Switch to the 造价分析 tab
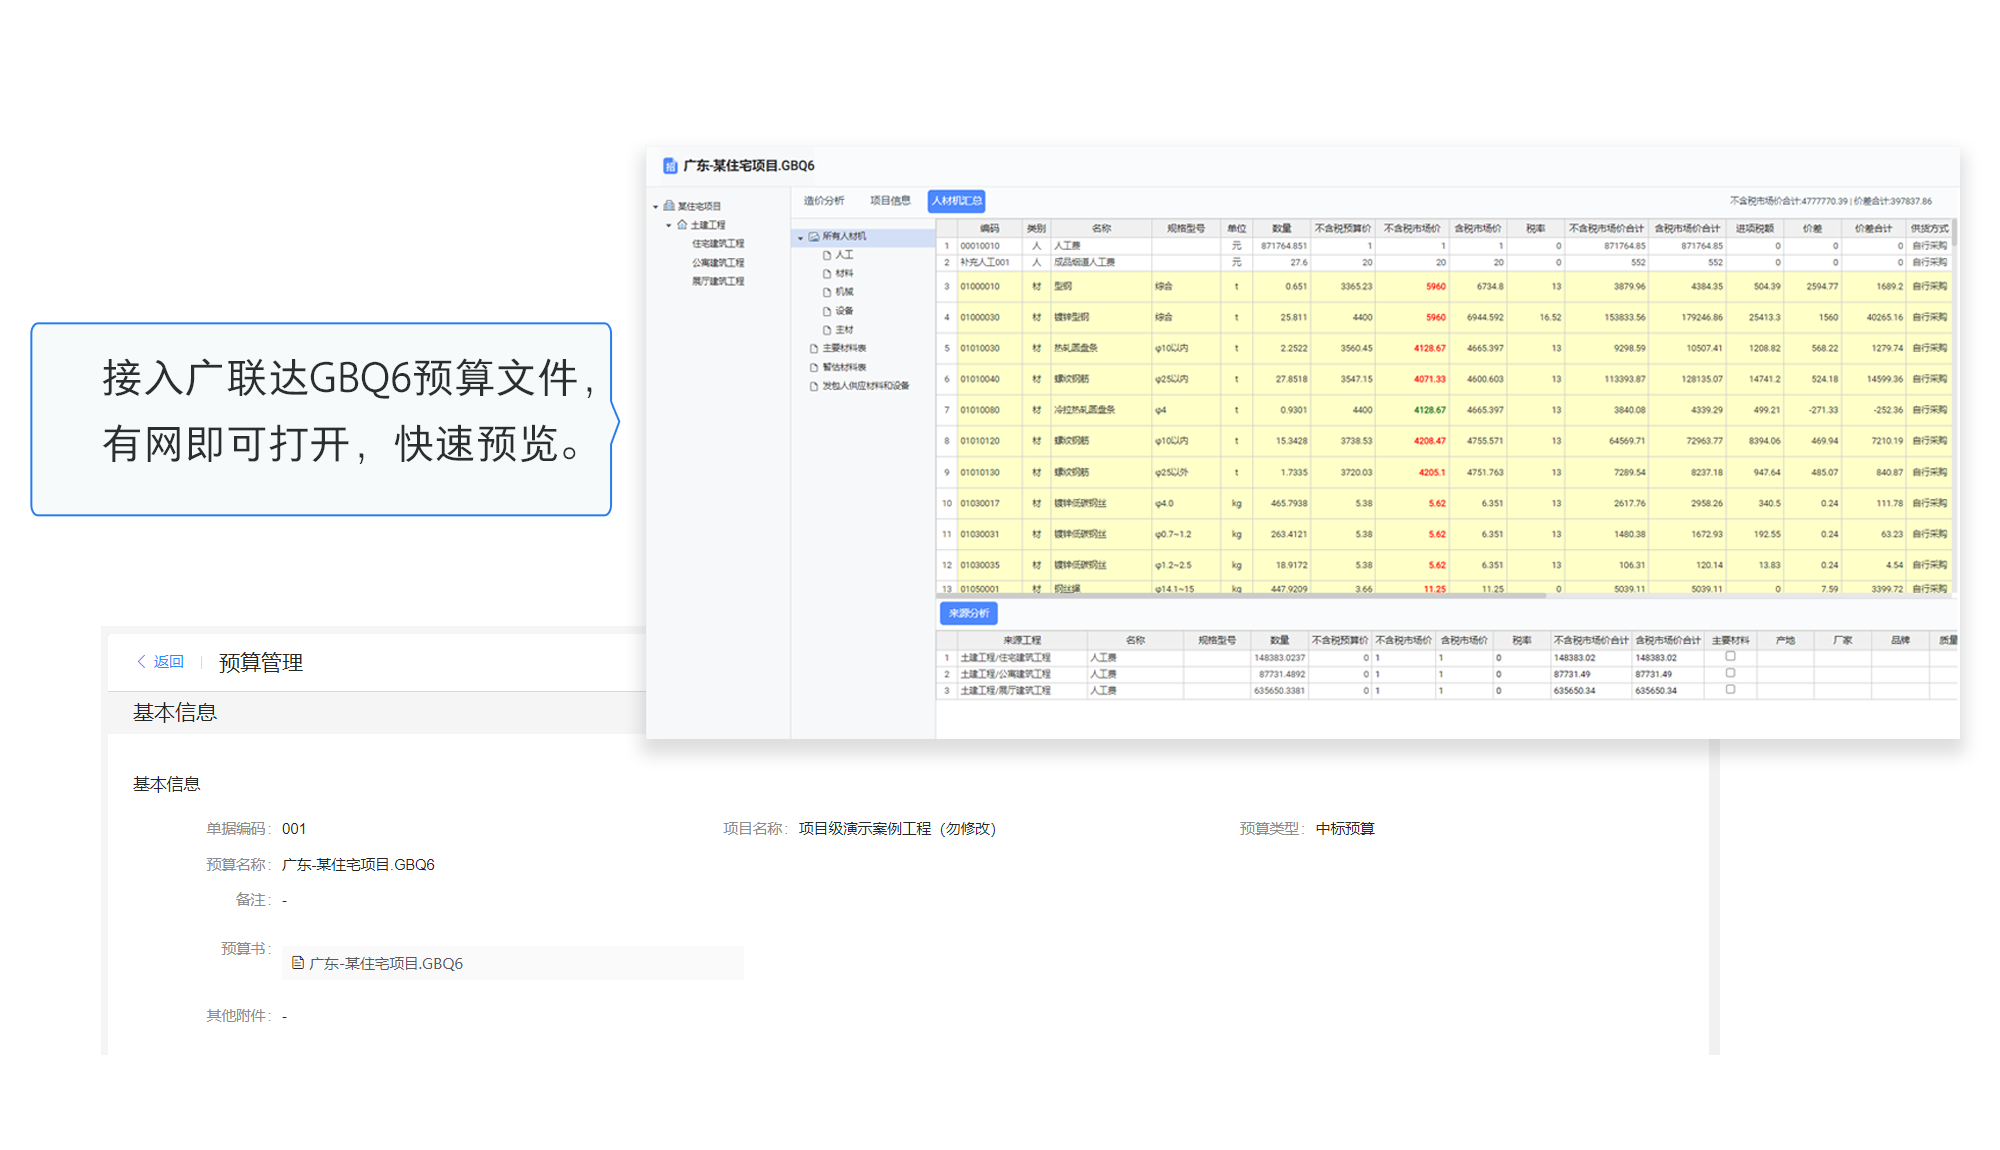The image size is (2000, 1150). tap(824, 201)
